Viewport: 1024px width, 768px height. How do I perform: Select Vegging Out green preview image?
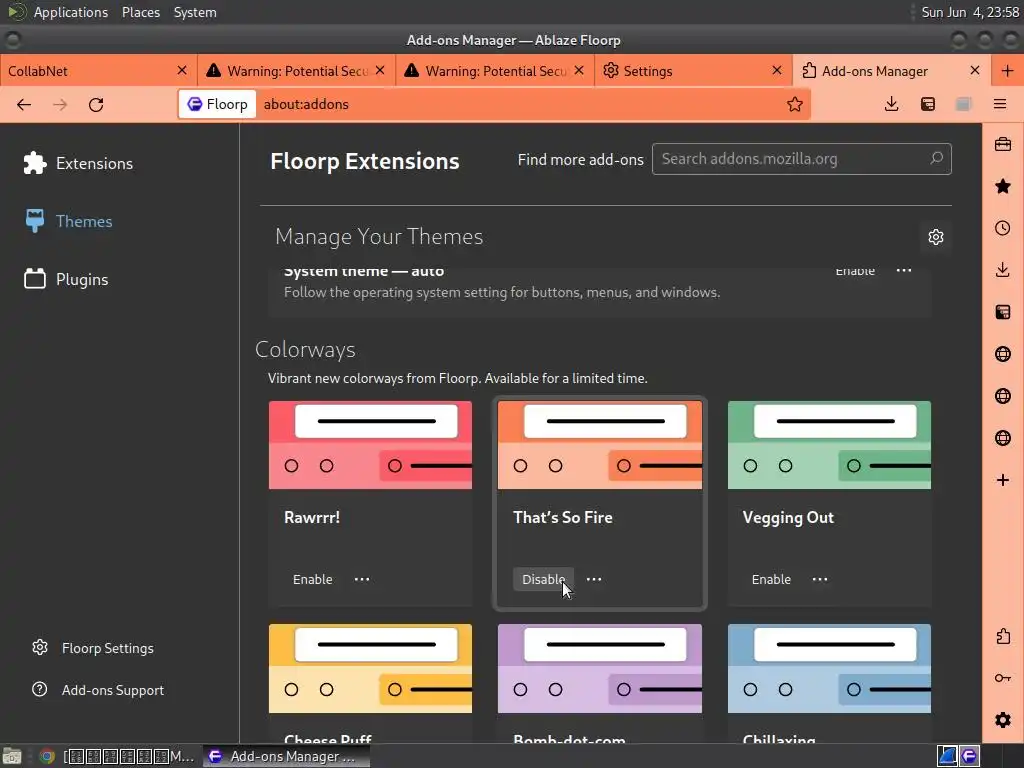[x=829, y=445]
